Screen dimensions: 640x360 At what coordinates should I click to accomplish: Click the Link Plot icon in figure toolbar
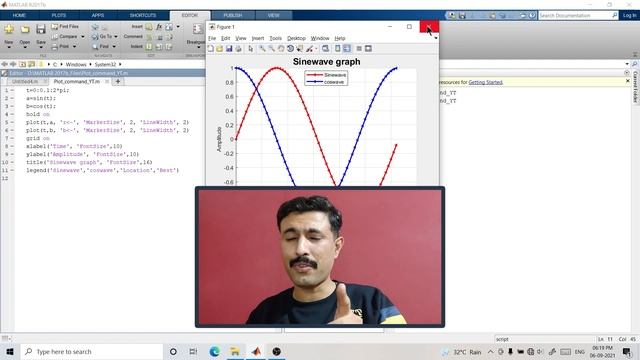[325, 49]
